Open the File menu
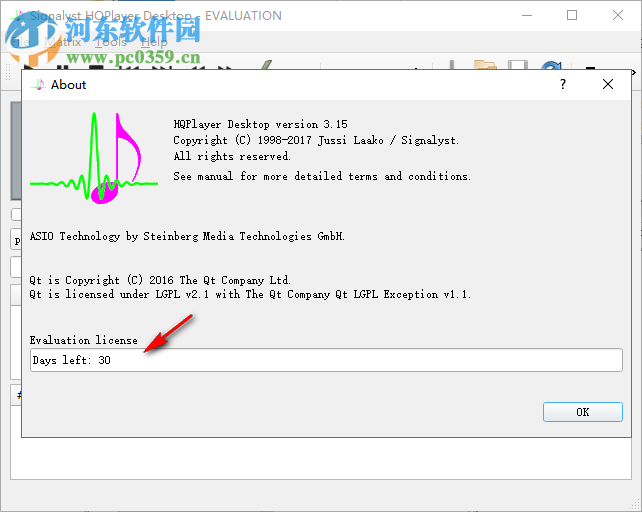 20,42
